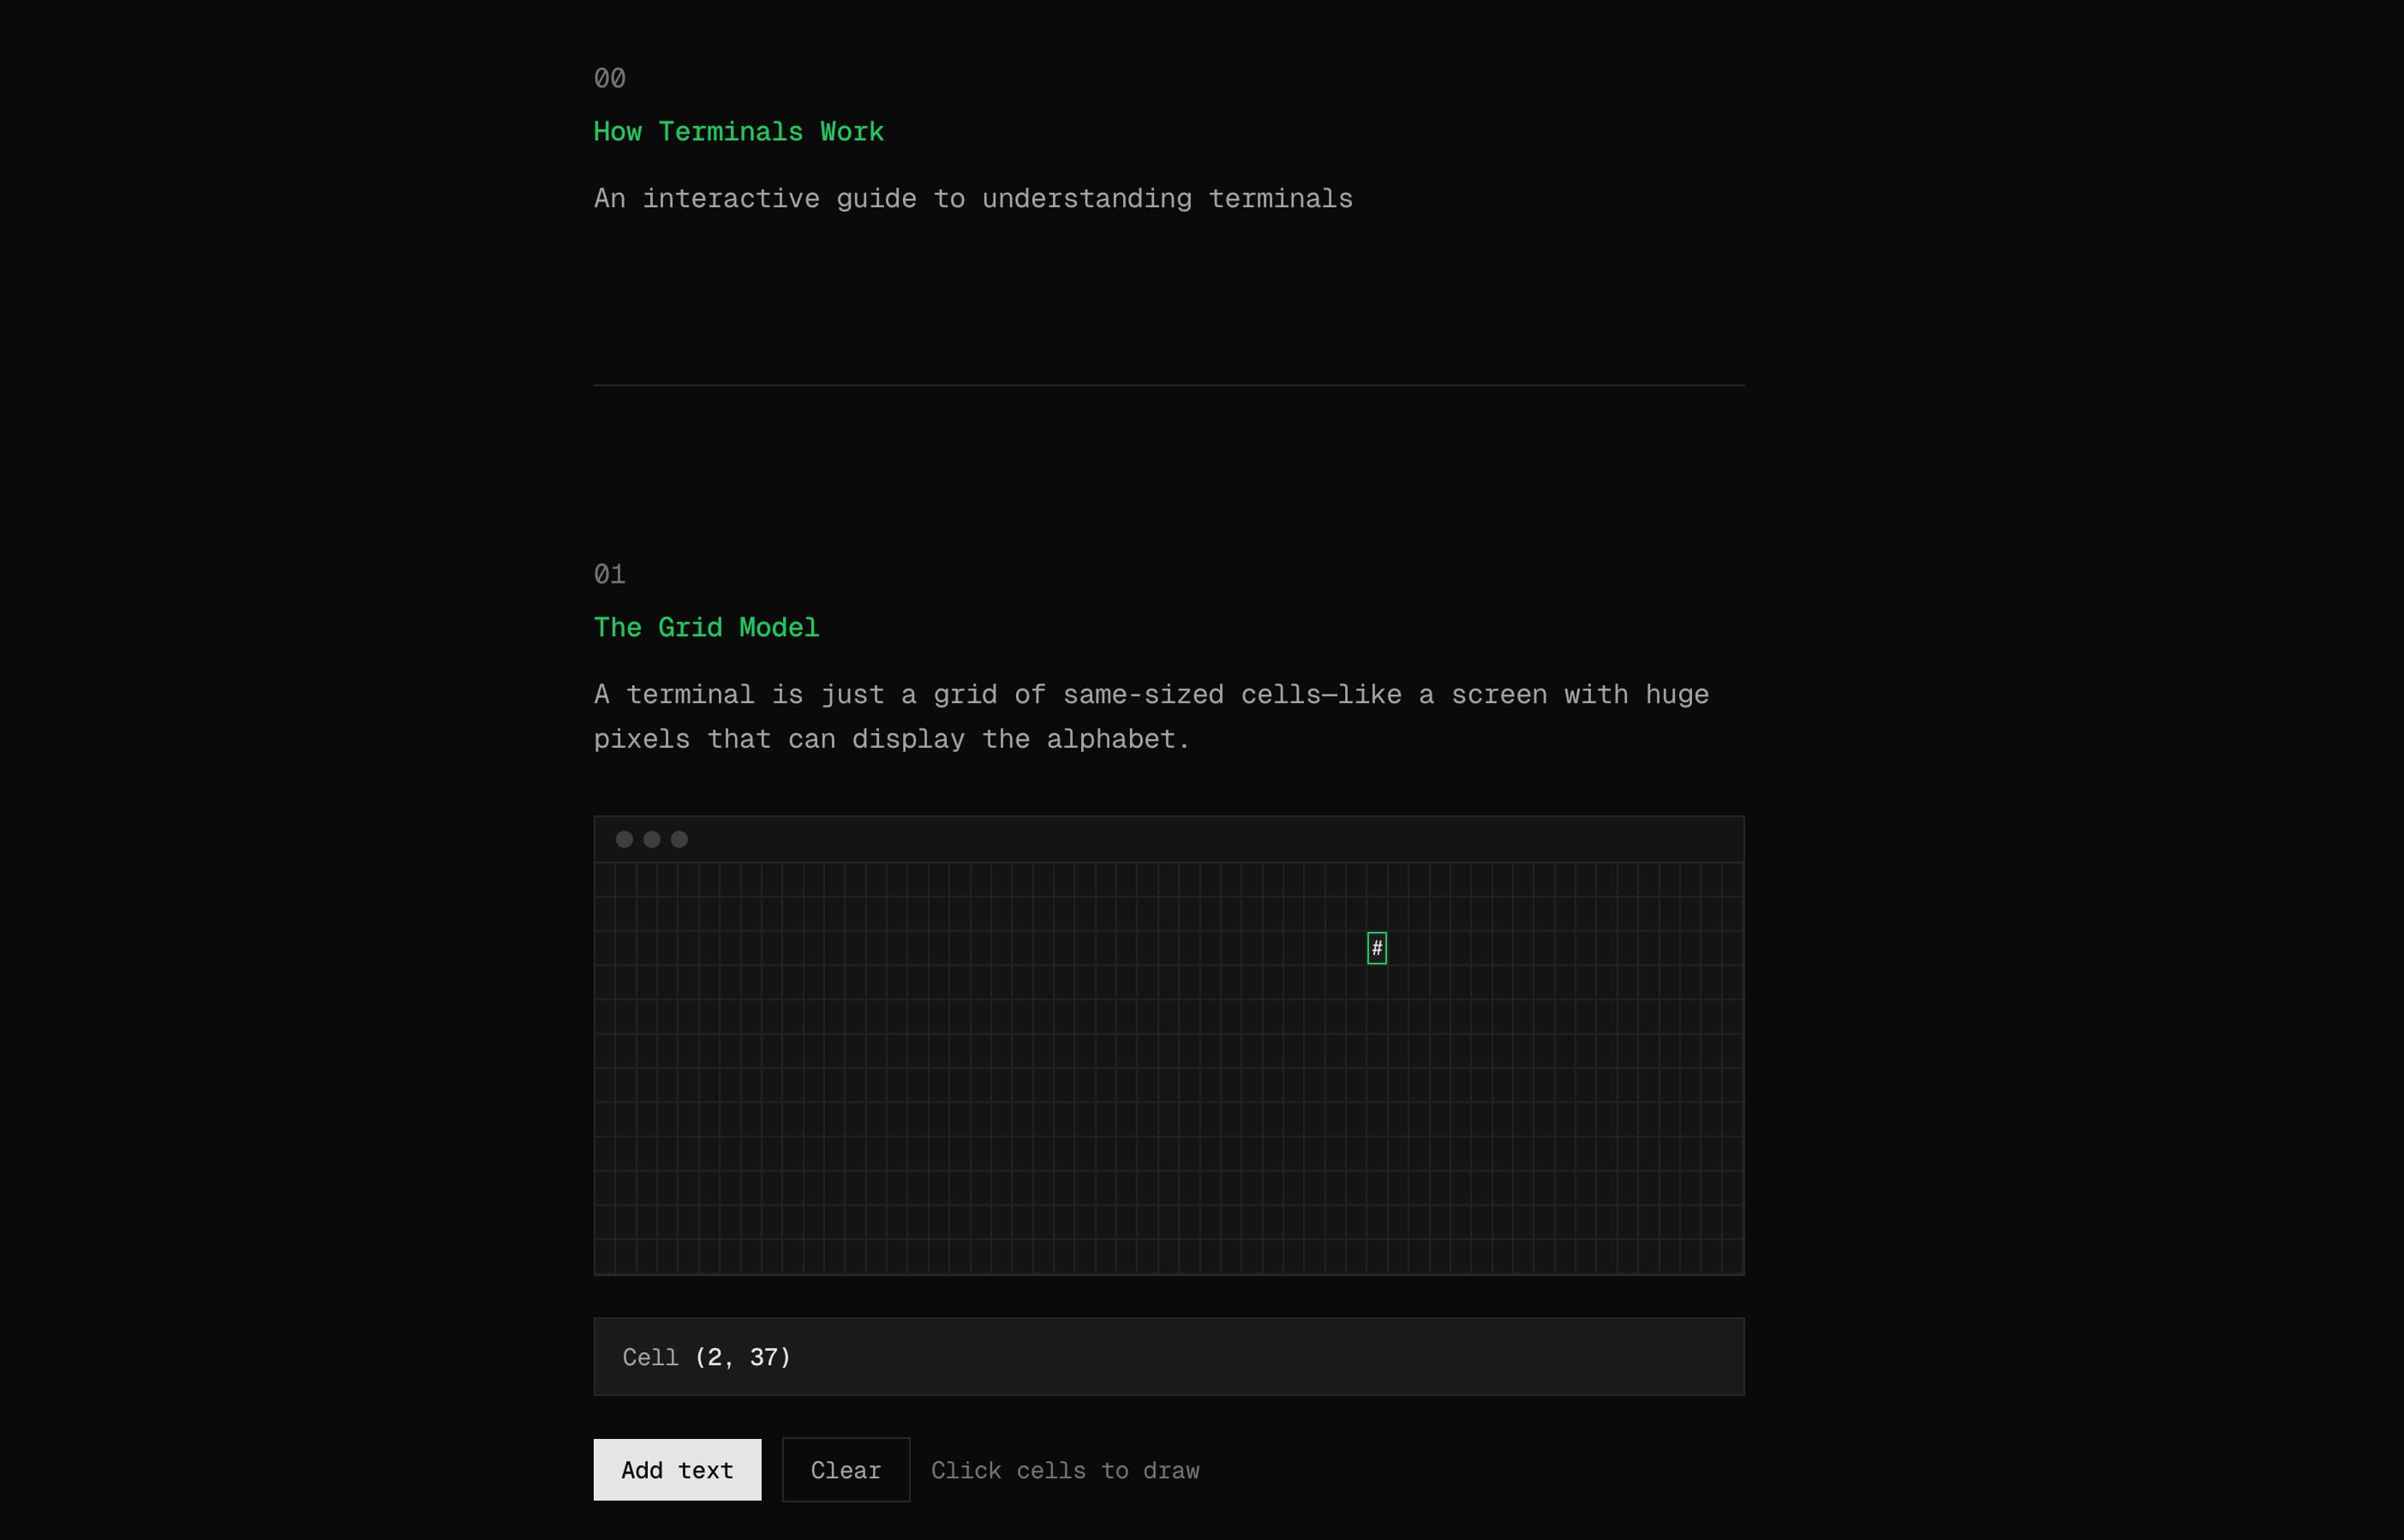2404x1540 pixels.
Task: Draw on the top-left cell of the grid
Action: 605,880
